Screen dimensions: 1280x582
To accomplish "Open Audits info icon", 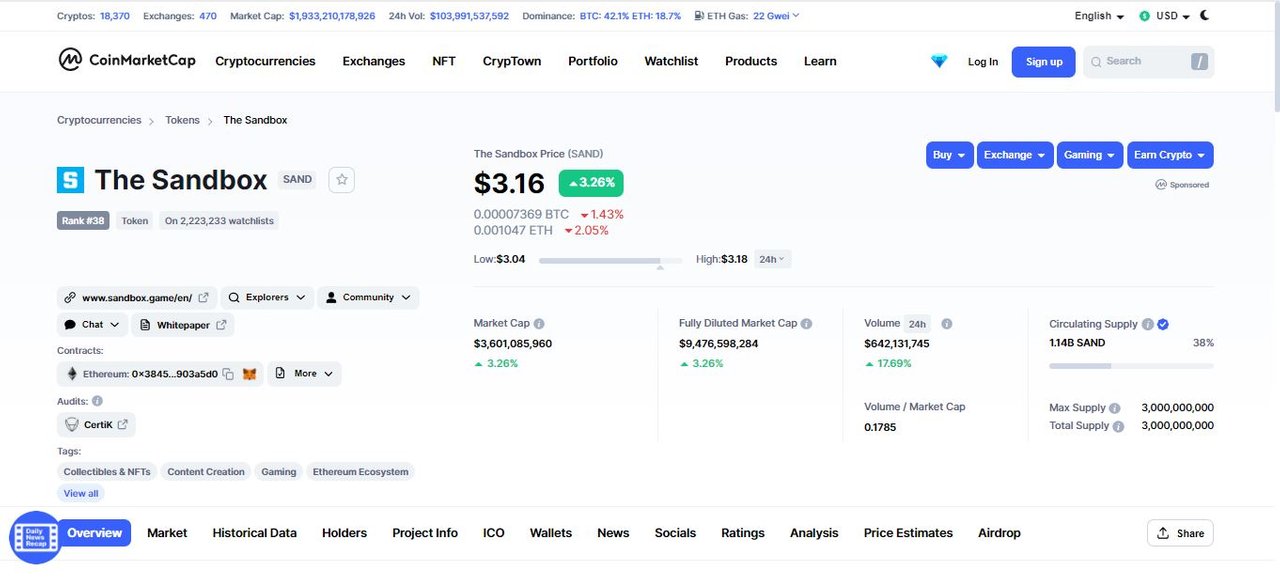I will [x=97, y=401].
